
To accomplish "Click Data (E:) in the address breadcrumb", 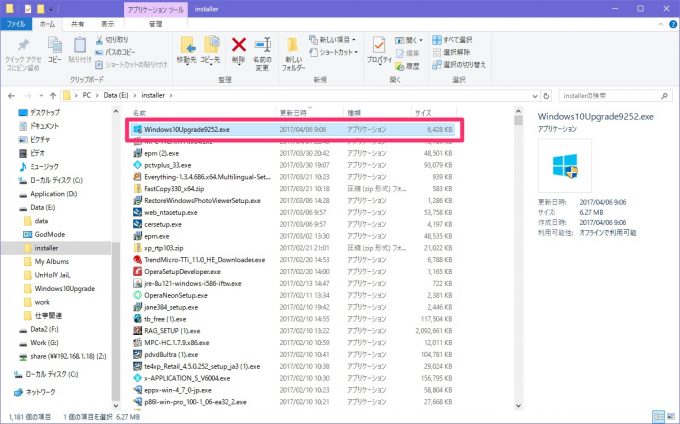I will coord(116,95).
